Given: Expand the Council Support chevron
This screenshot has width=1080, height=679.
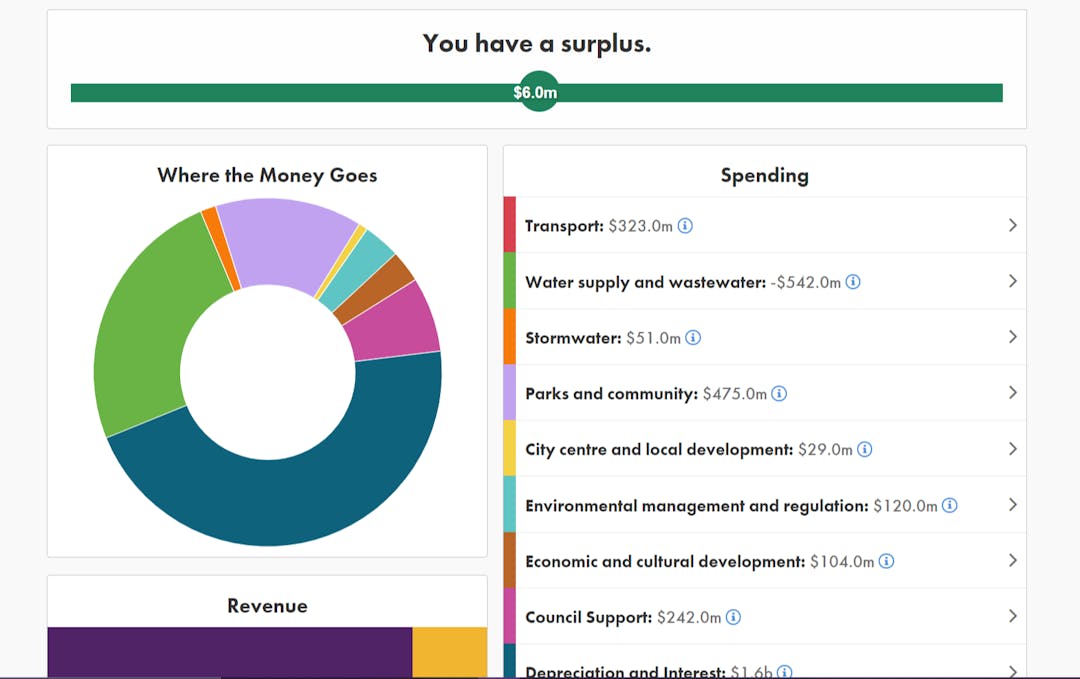Looking at the screenshot, I should point(1012,618).
